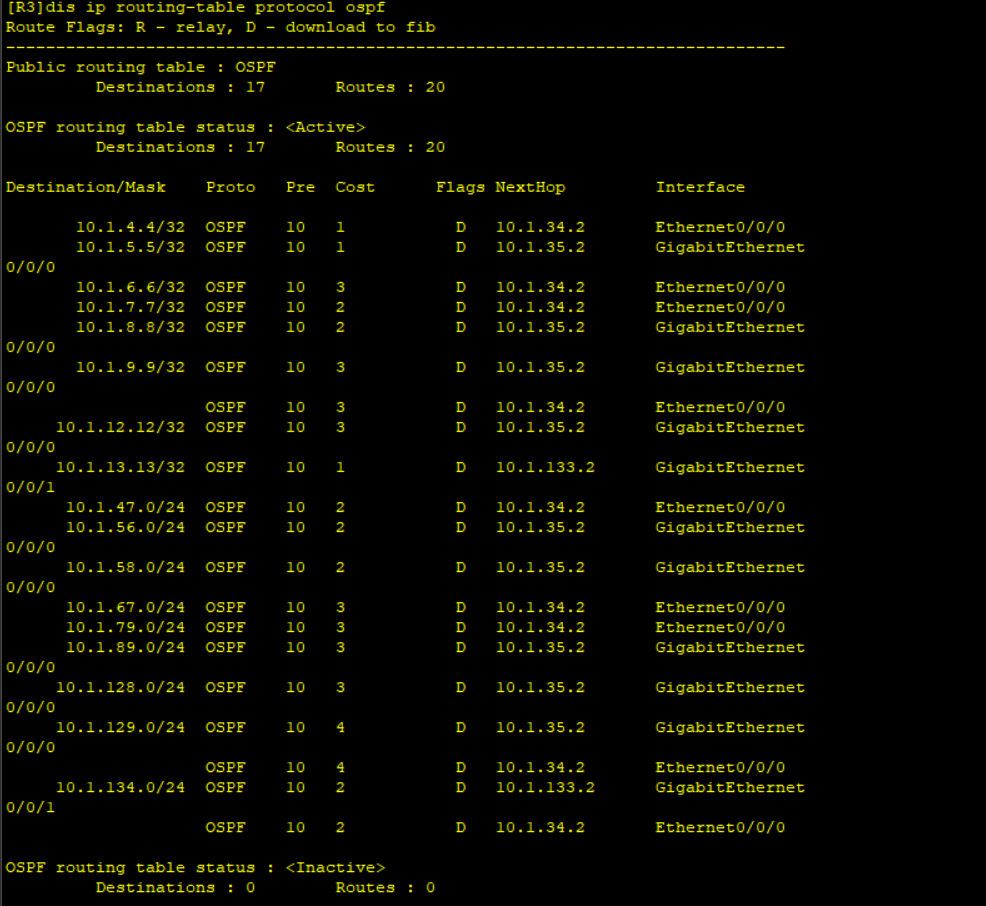
Task: Click OSPF protocol in 10.1.79.0/24 row
Action: (x=226, y=627)
